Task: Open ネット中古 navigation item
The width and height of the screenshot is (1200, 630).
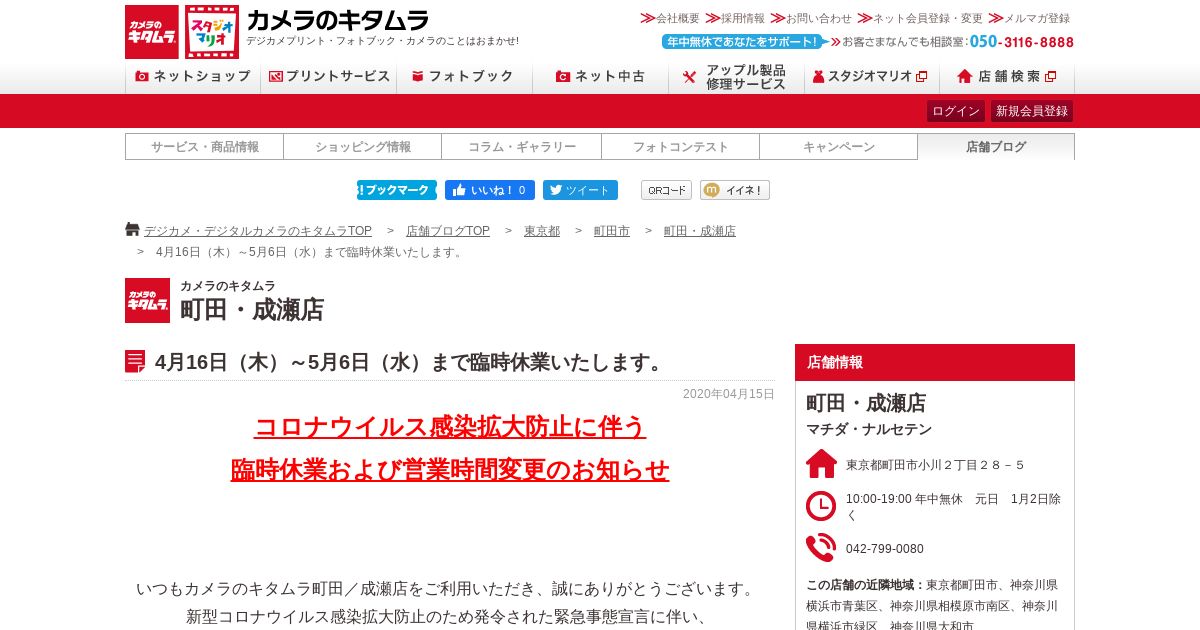Action: click(601, 76)
